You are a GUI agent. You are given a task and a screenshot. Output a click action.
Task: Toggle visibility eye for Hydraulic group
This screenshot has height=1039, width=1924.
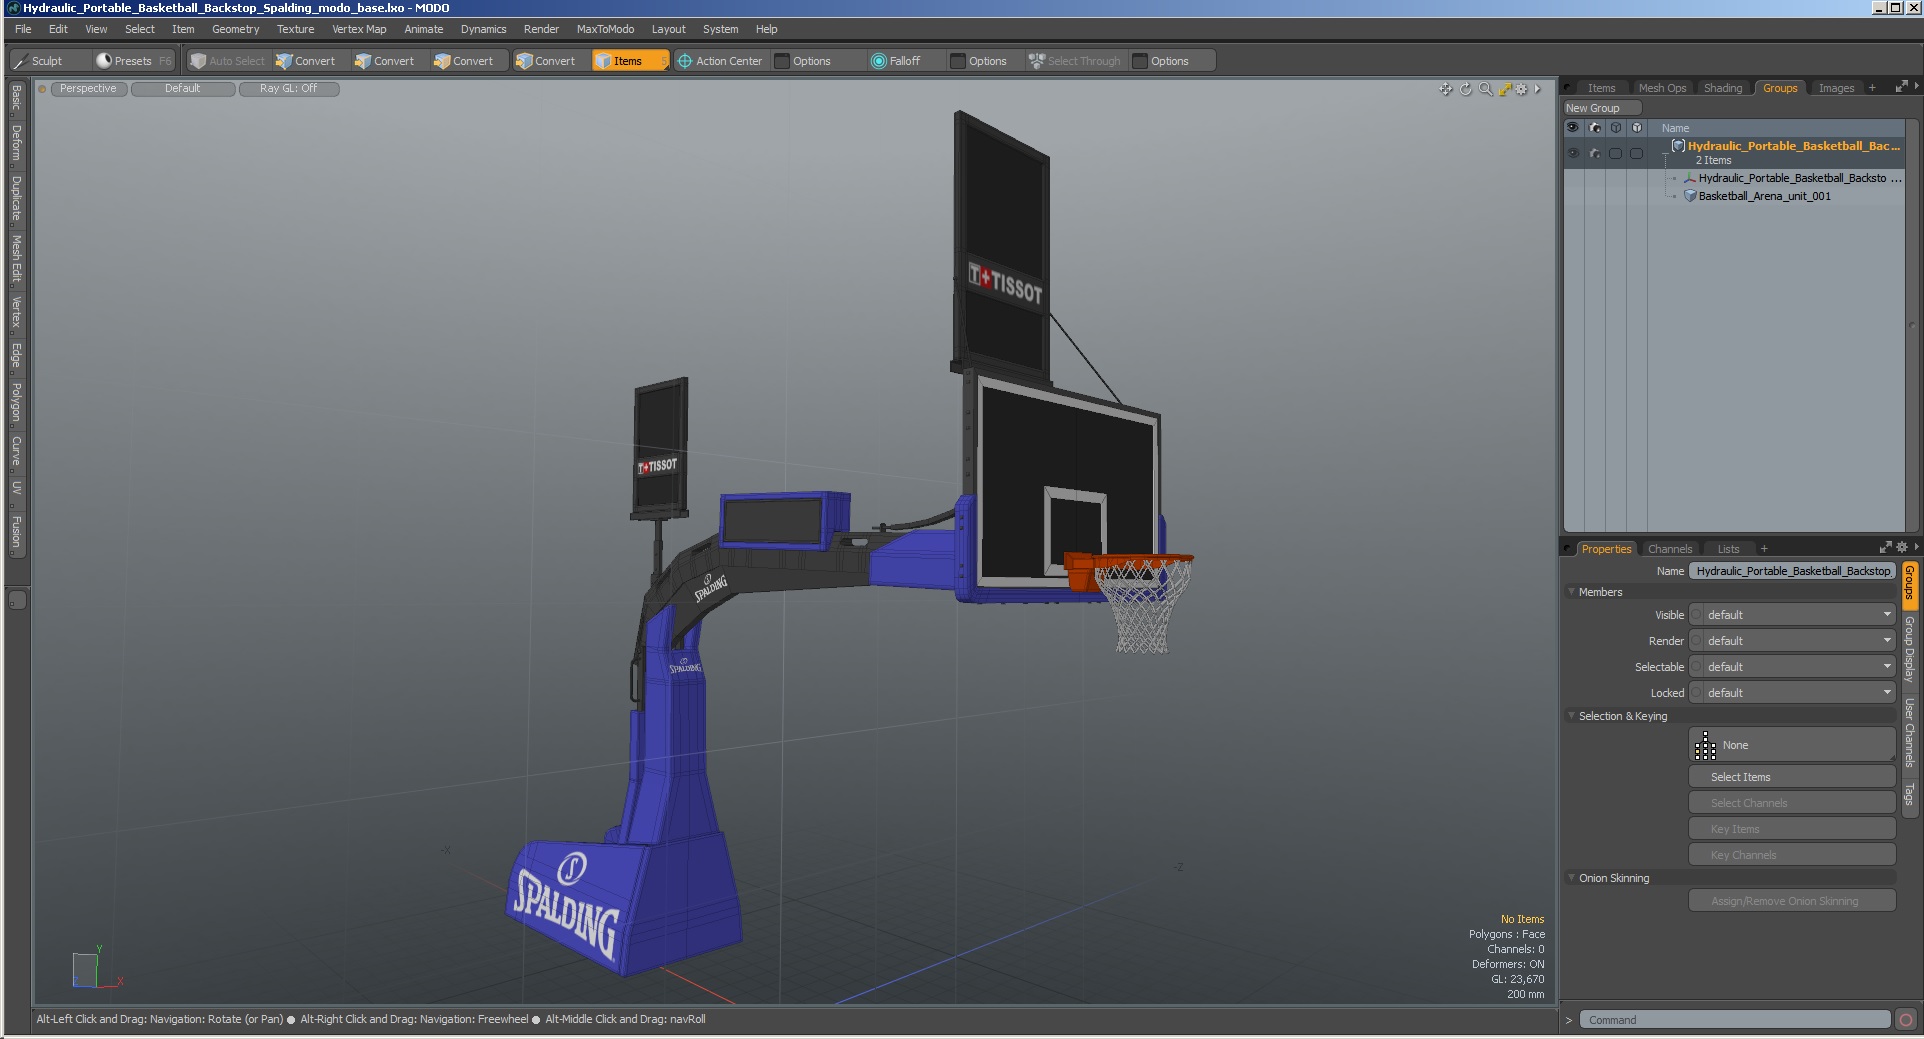[x=1573, y=154]
